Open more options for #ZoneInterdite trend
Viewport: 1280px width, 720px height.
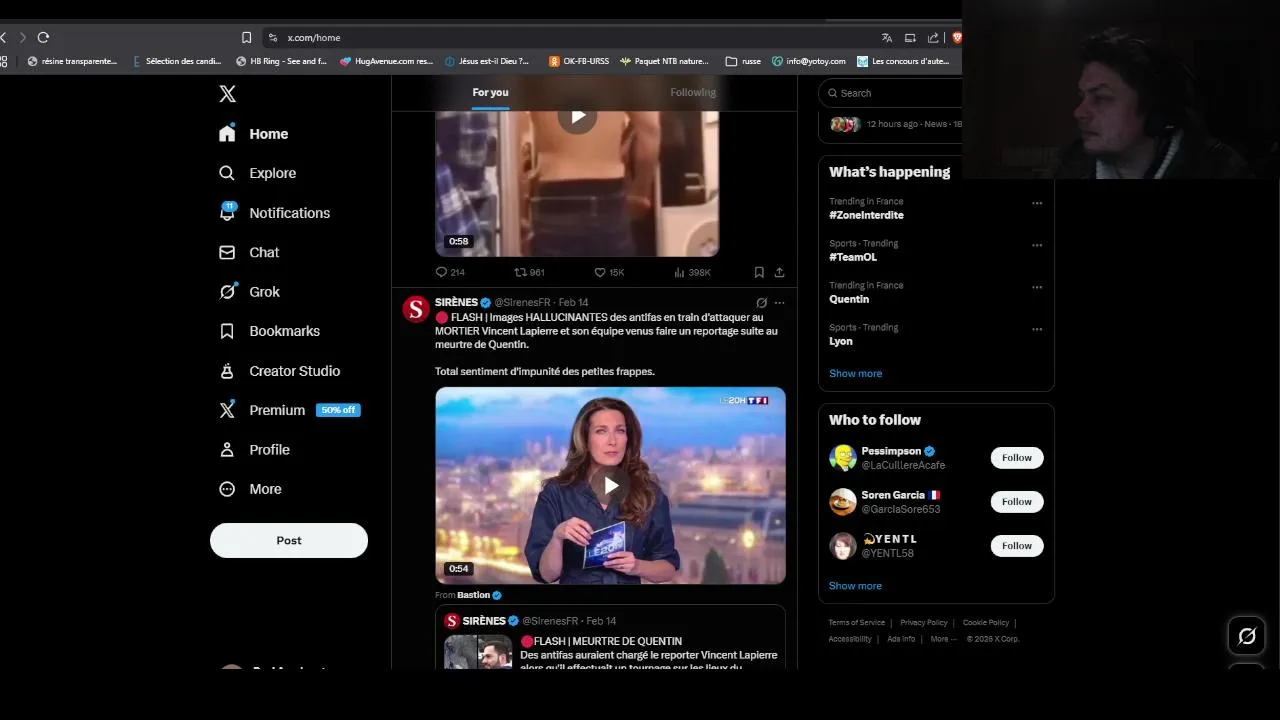tap(1037, 203)
